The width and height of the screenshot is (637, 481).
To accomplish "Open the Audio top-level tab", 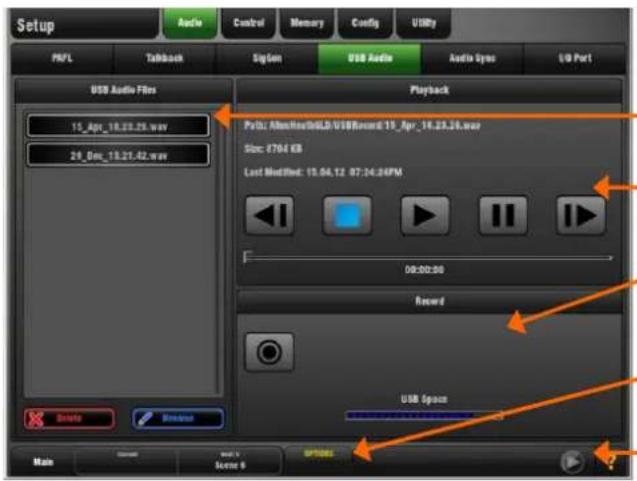I will point(190,23).
